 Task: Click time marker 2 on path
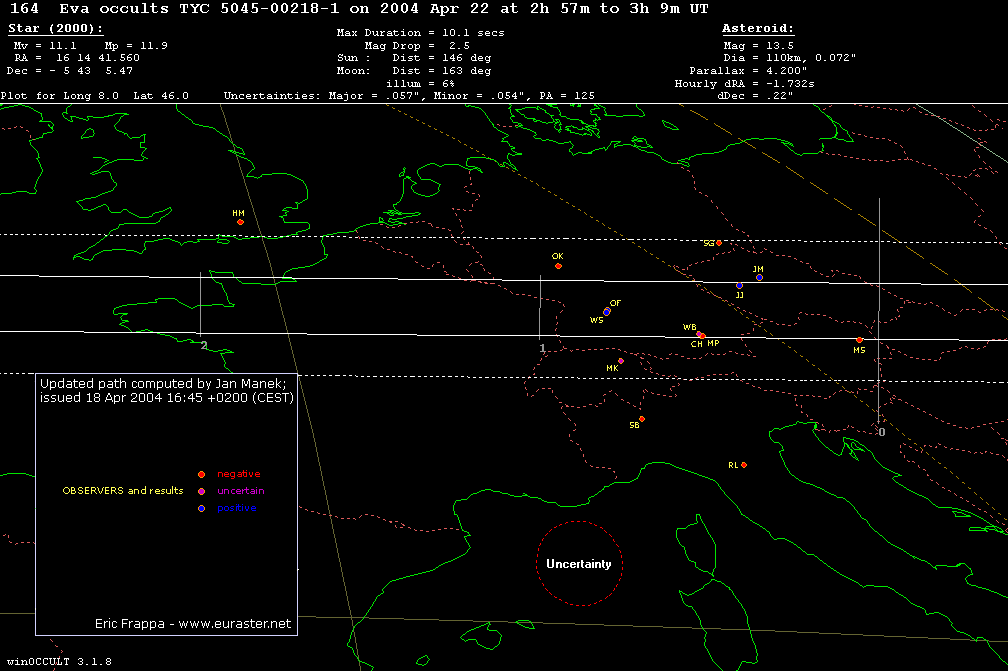point(203,346)
